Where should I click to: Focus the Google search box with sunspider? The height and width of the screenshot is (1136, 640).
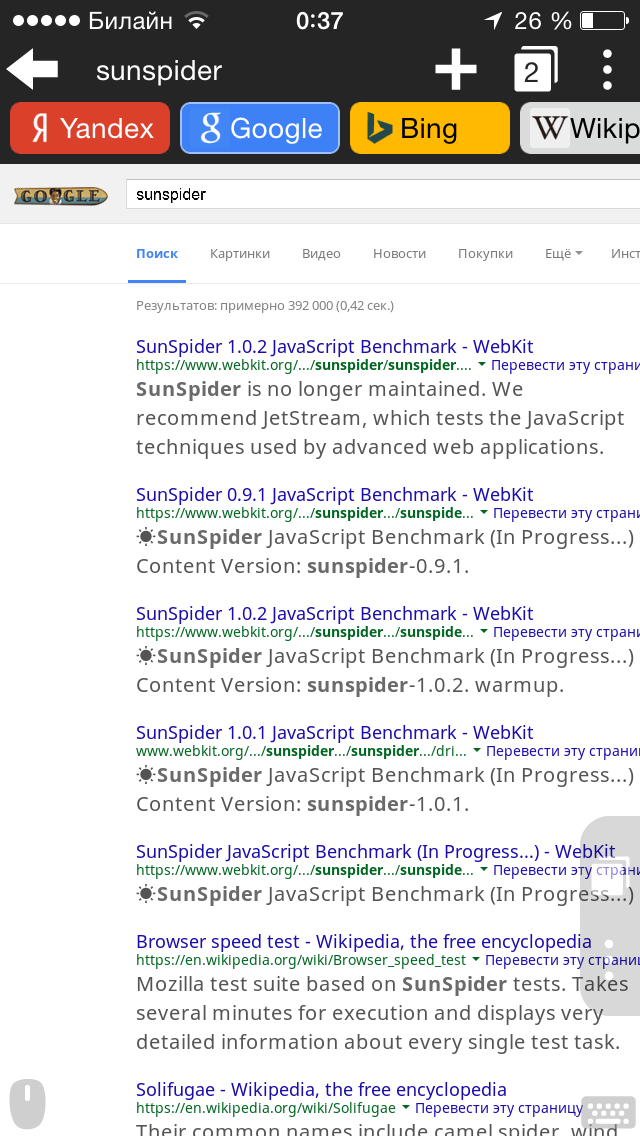pos(383,194)
